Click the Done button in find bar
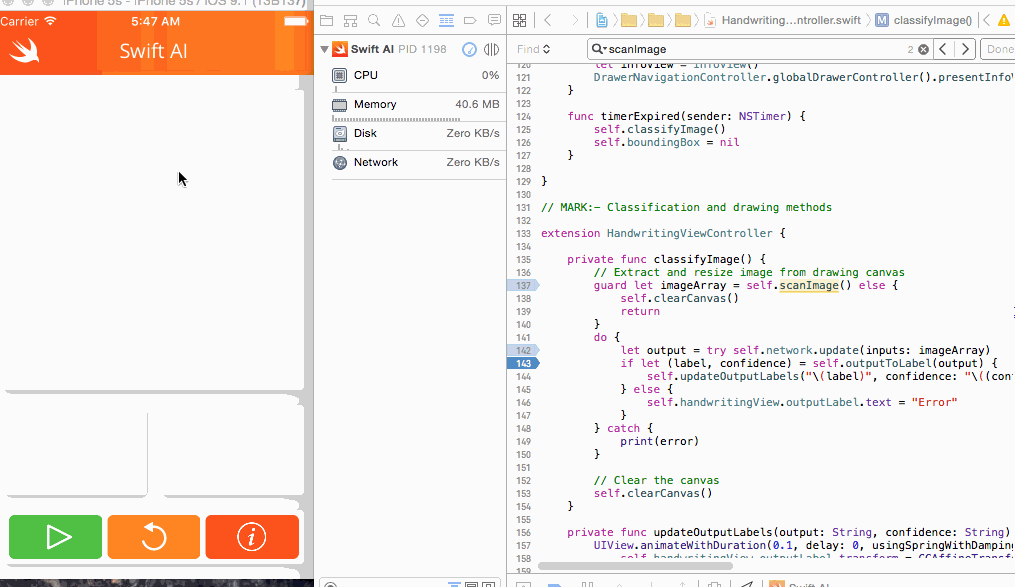The width and height of the screenshot is (1015, 587). (x=999, y=49)
